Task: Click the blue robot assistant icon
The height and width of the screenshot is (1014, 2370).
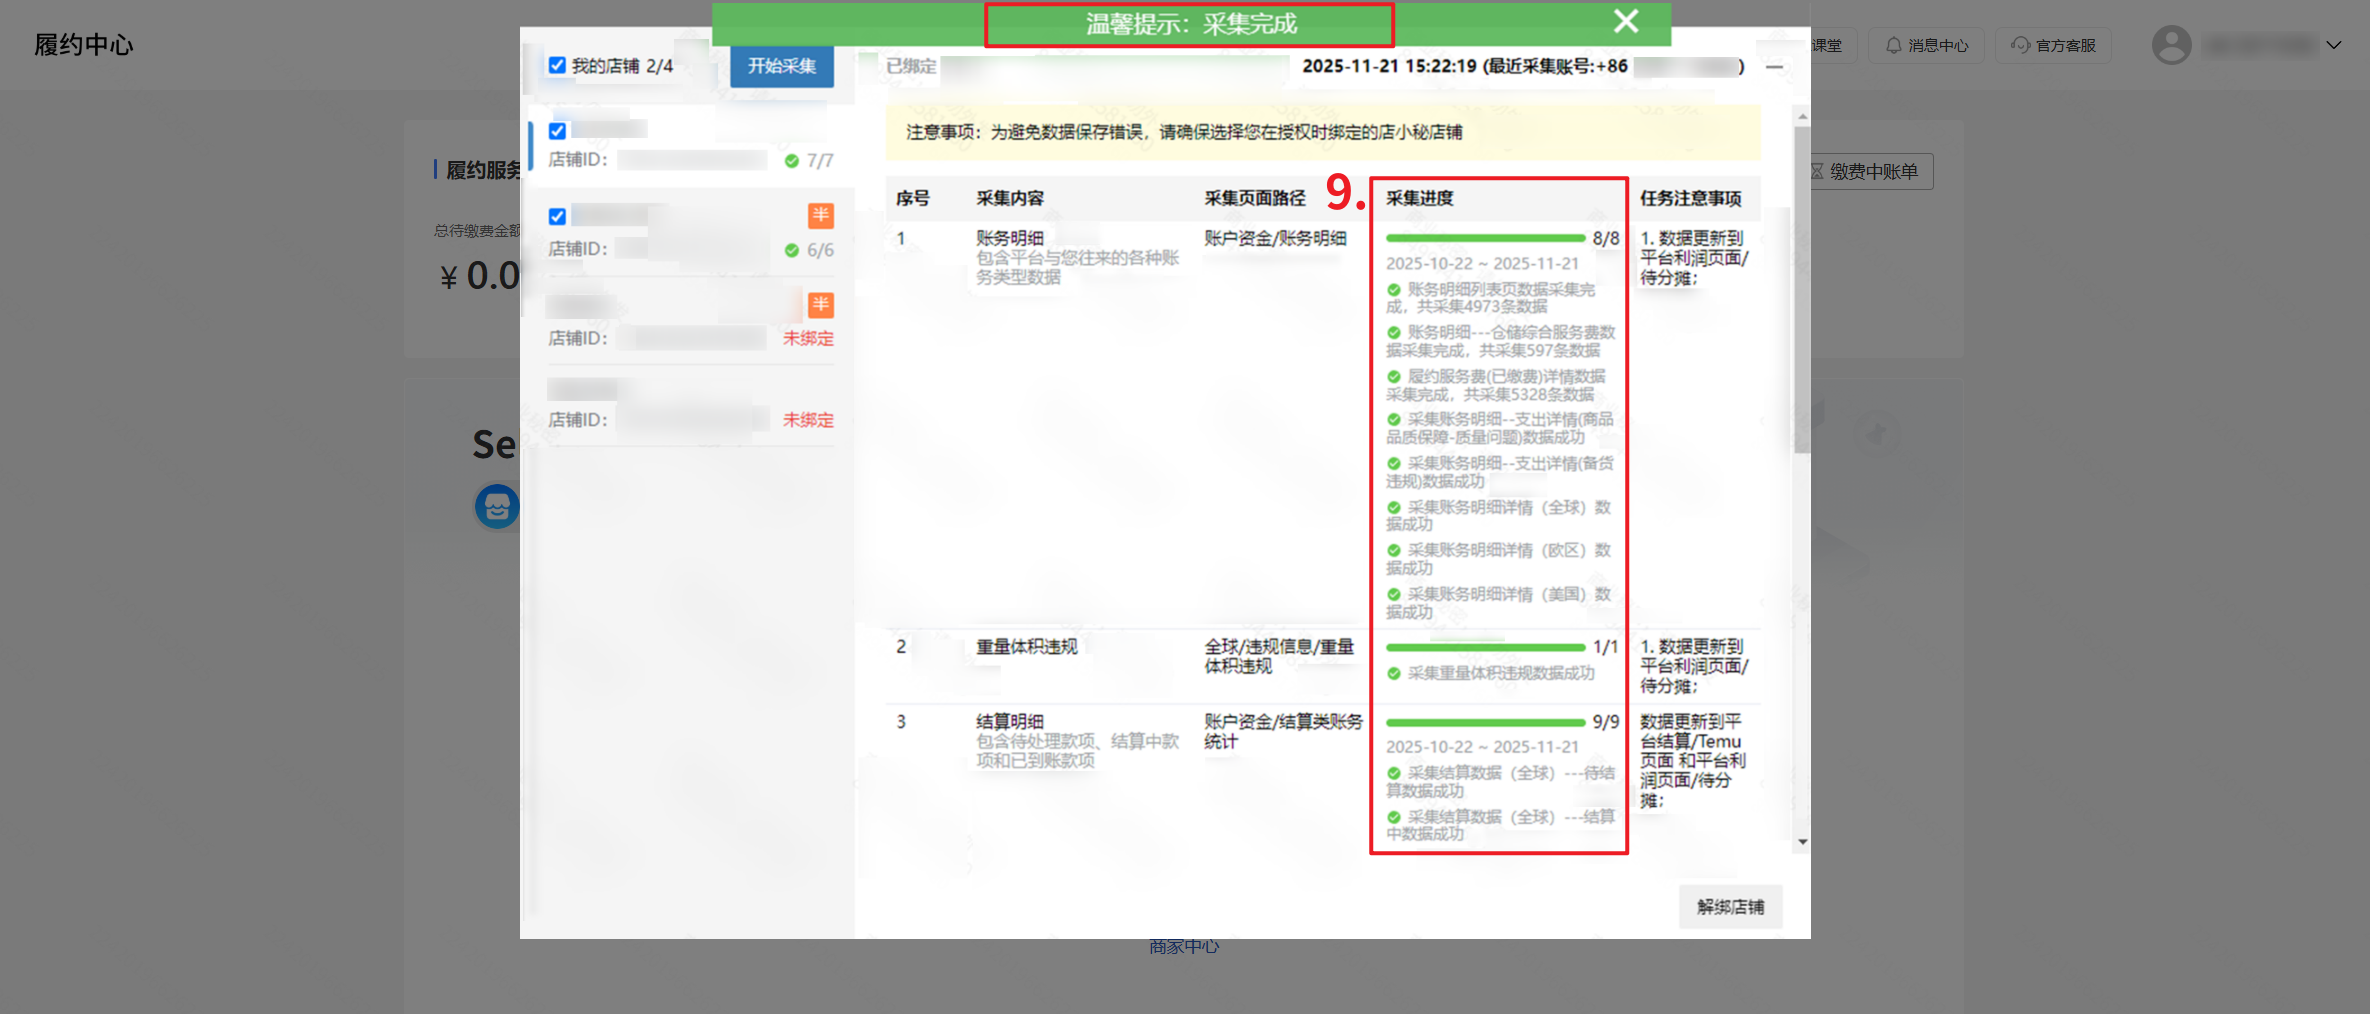Action: [x=497, y=506]
